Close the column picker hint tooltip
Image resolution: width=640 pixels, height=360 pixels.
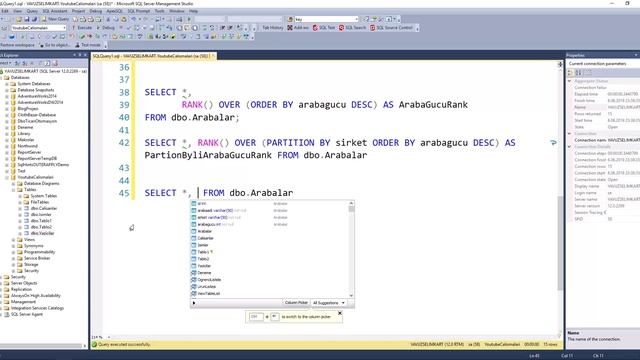tap(340, 313)
